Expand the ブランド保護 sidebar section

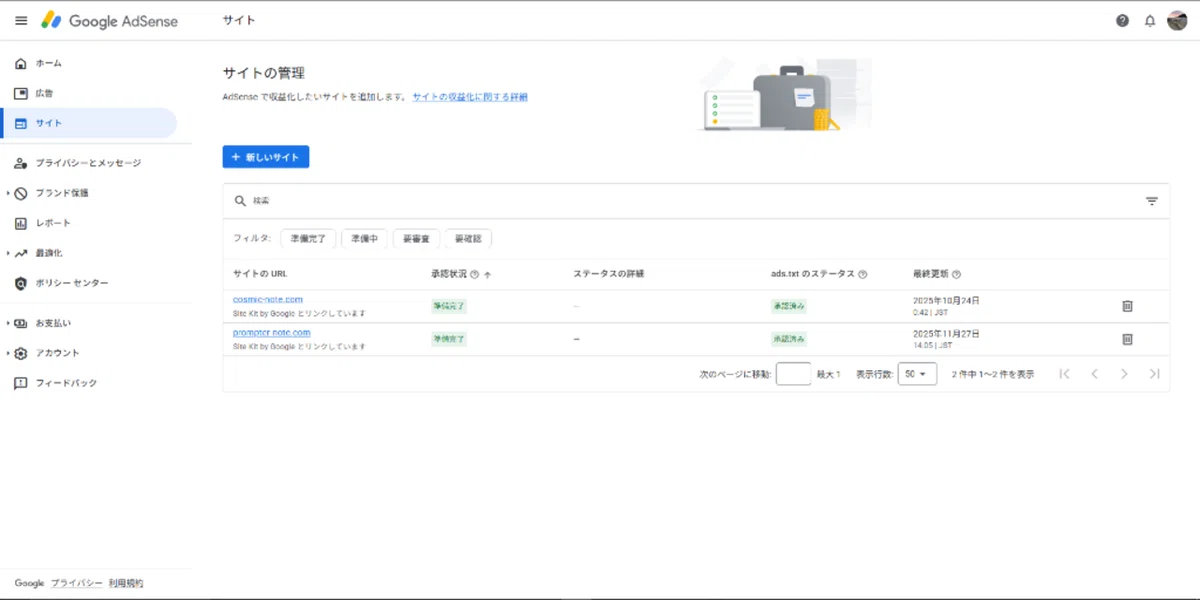pyautogui.click(x=7, y=193)
